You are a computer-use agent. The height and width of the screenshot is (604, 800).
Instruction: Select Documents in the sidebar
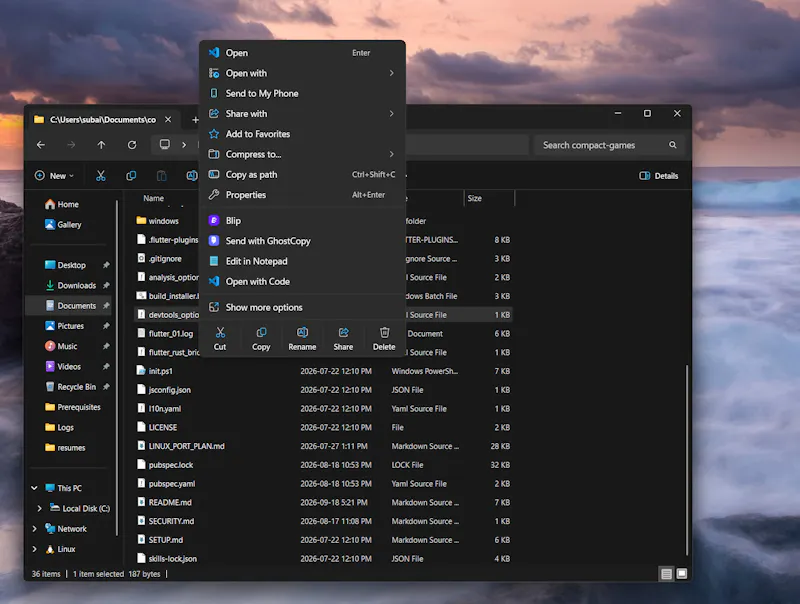coord(70,306)
